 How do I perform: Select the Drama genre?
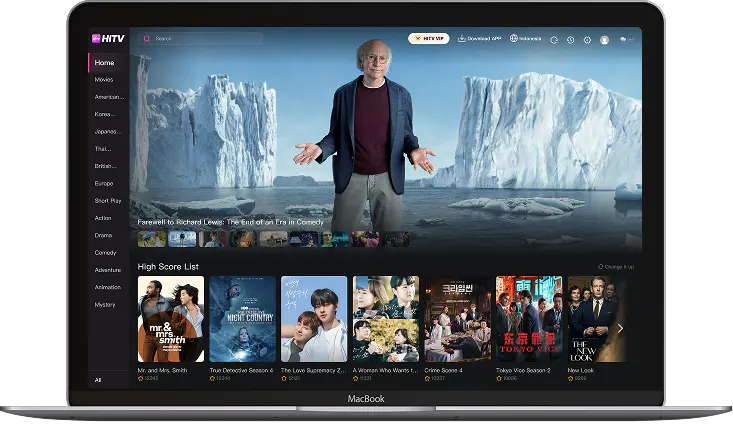103,236
